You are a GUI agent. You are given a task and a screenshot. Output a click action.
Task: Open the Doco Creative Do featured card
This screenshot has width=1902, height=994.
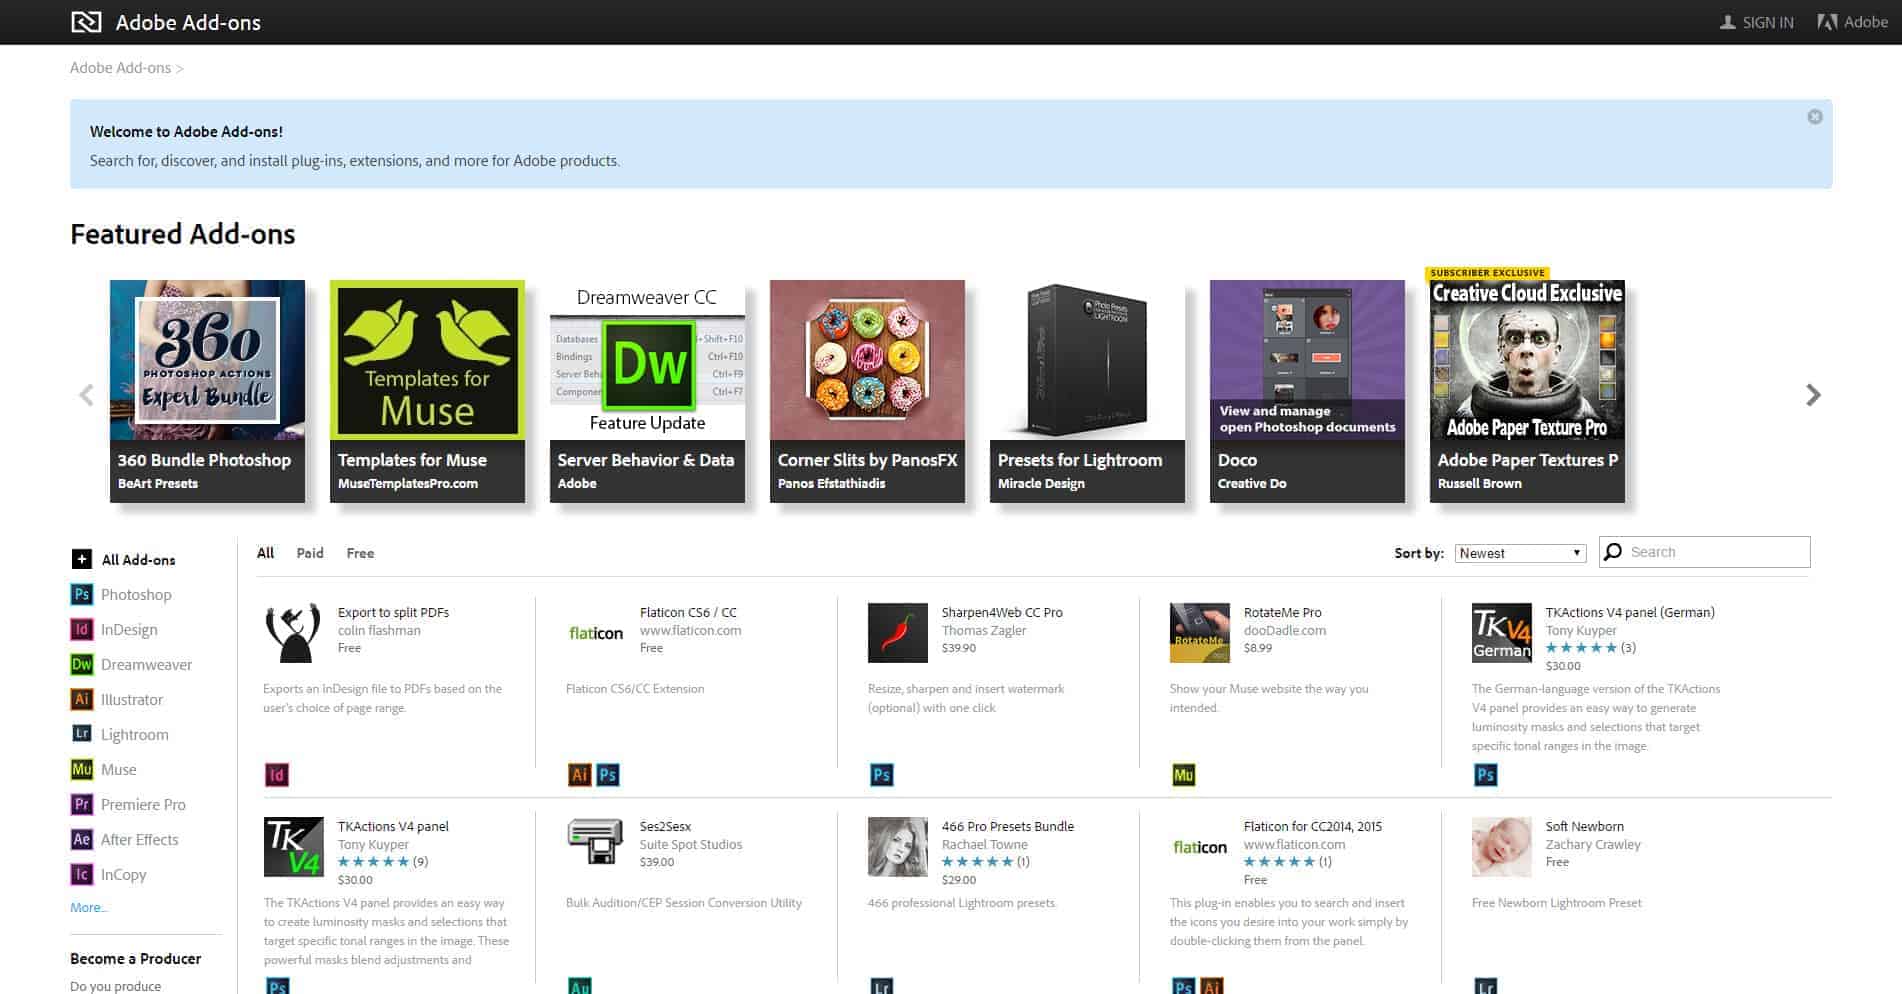[x=1307, y=391]
